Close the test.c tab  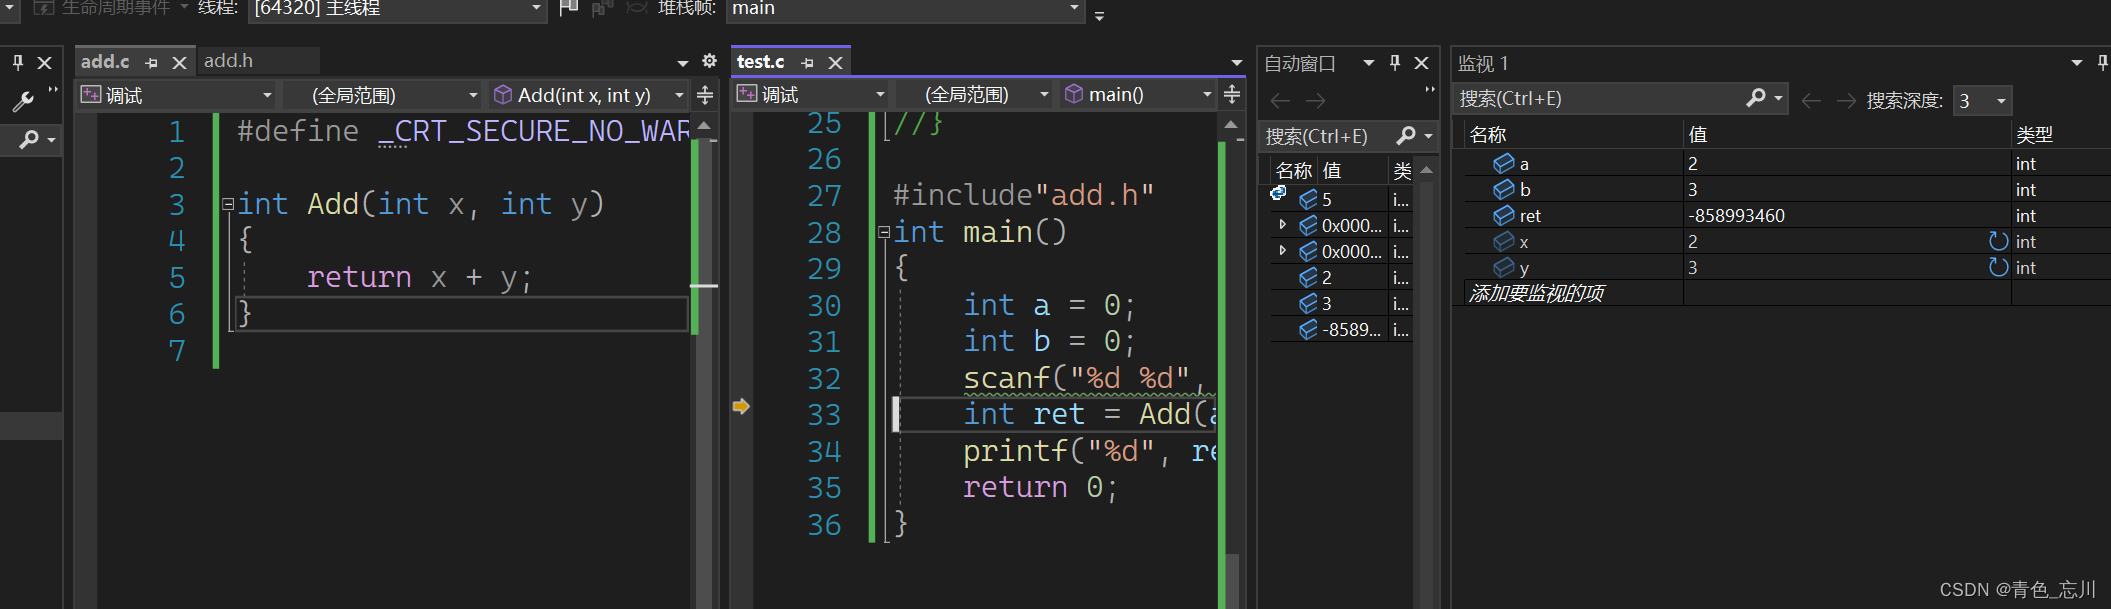835,63
